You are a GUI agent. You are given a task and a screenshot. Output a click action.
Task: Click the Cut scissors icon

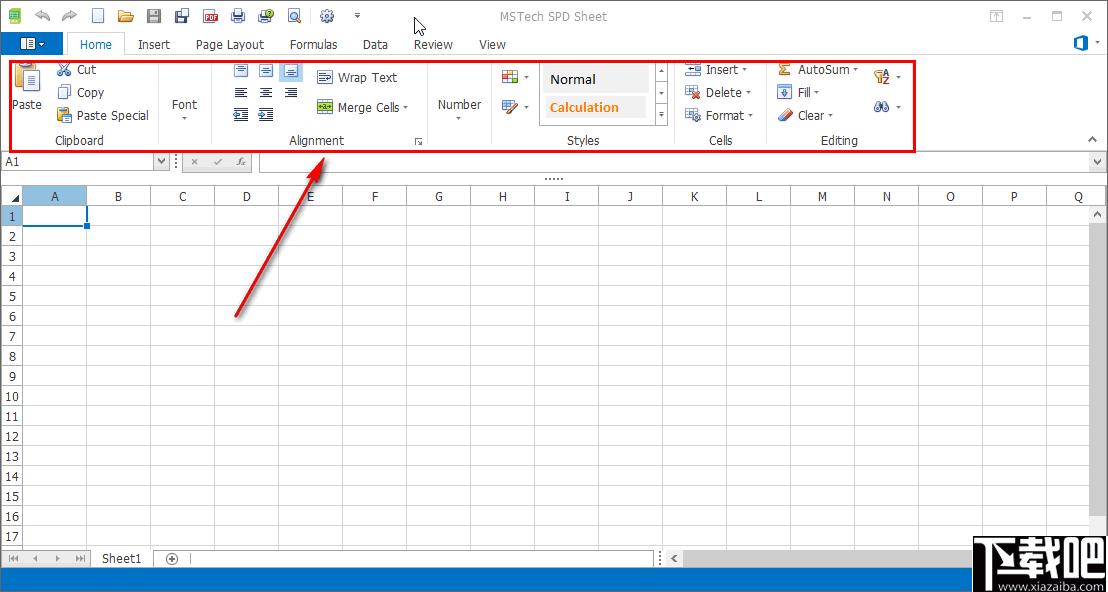(64, 70)
